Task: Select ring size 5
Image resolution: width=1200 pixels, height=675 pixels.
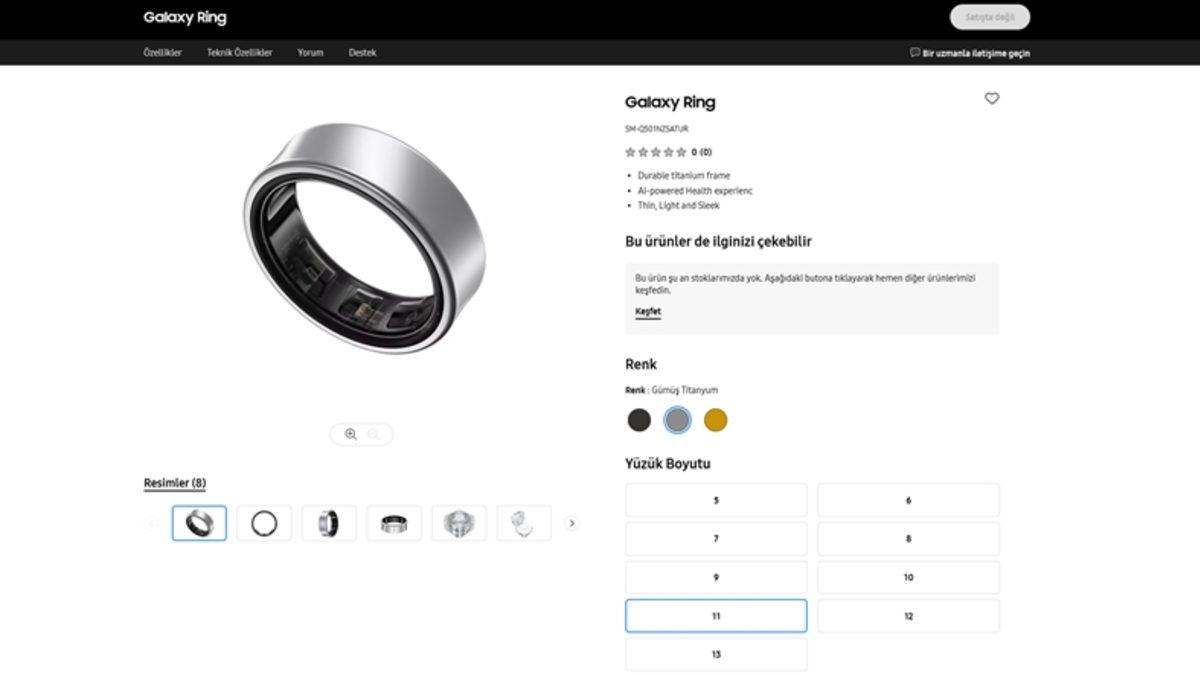Action: (715, 499)
